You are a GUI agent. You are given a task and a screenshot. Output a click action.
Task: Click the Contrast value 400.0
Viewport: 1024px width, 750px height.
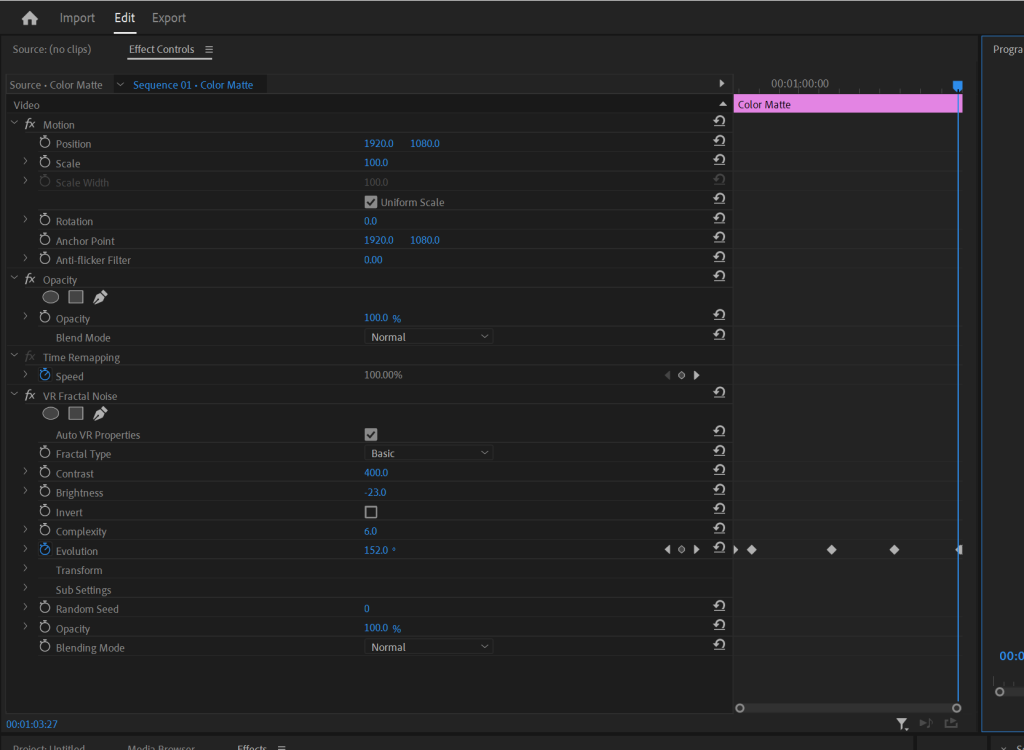376,472
